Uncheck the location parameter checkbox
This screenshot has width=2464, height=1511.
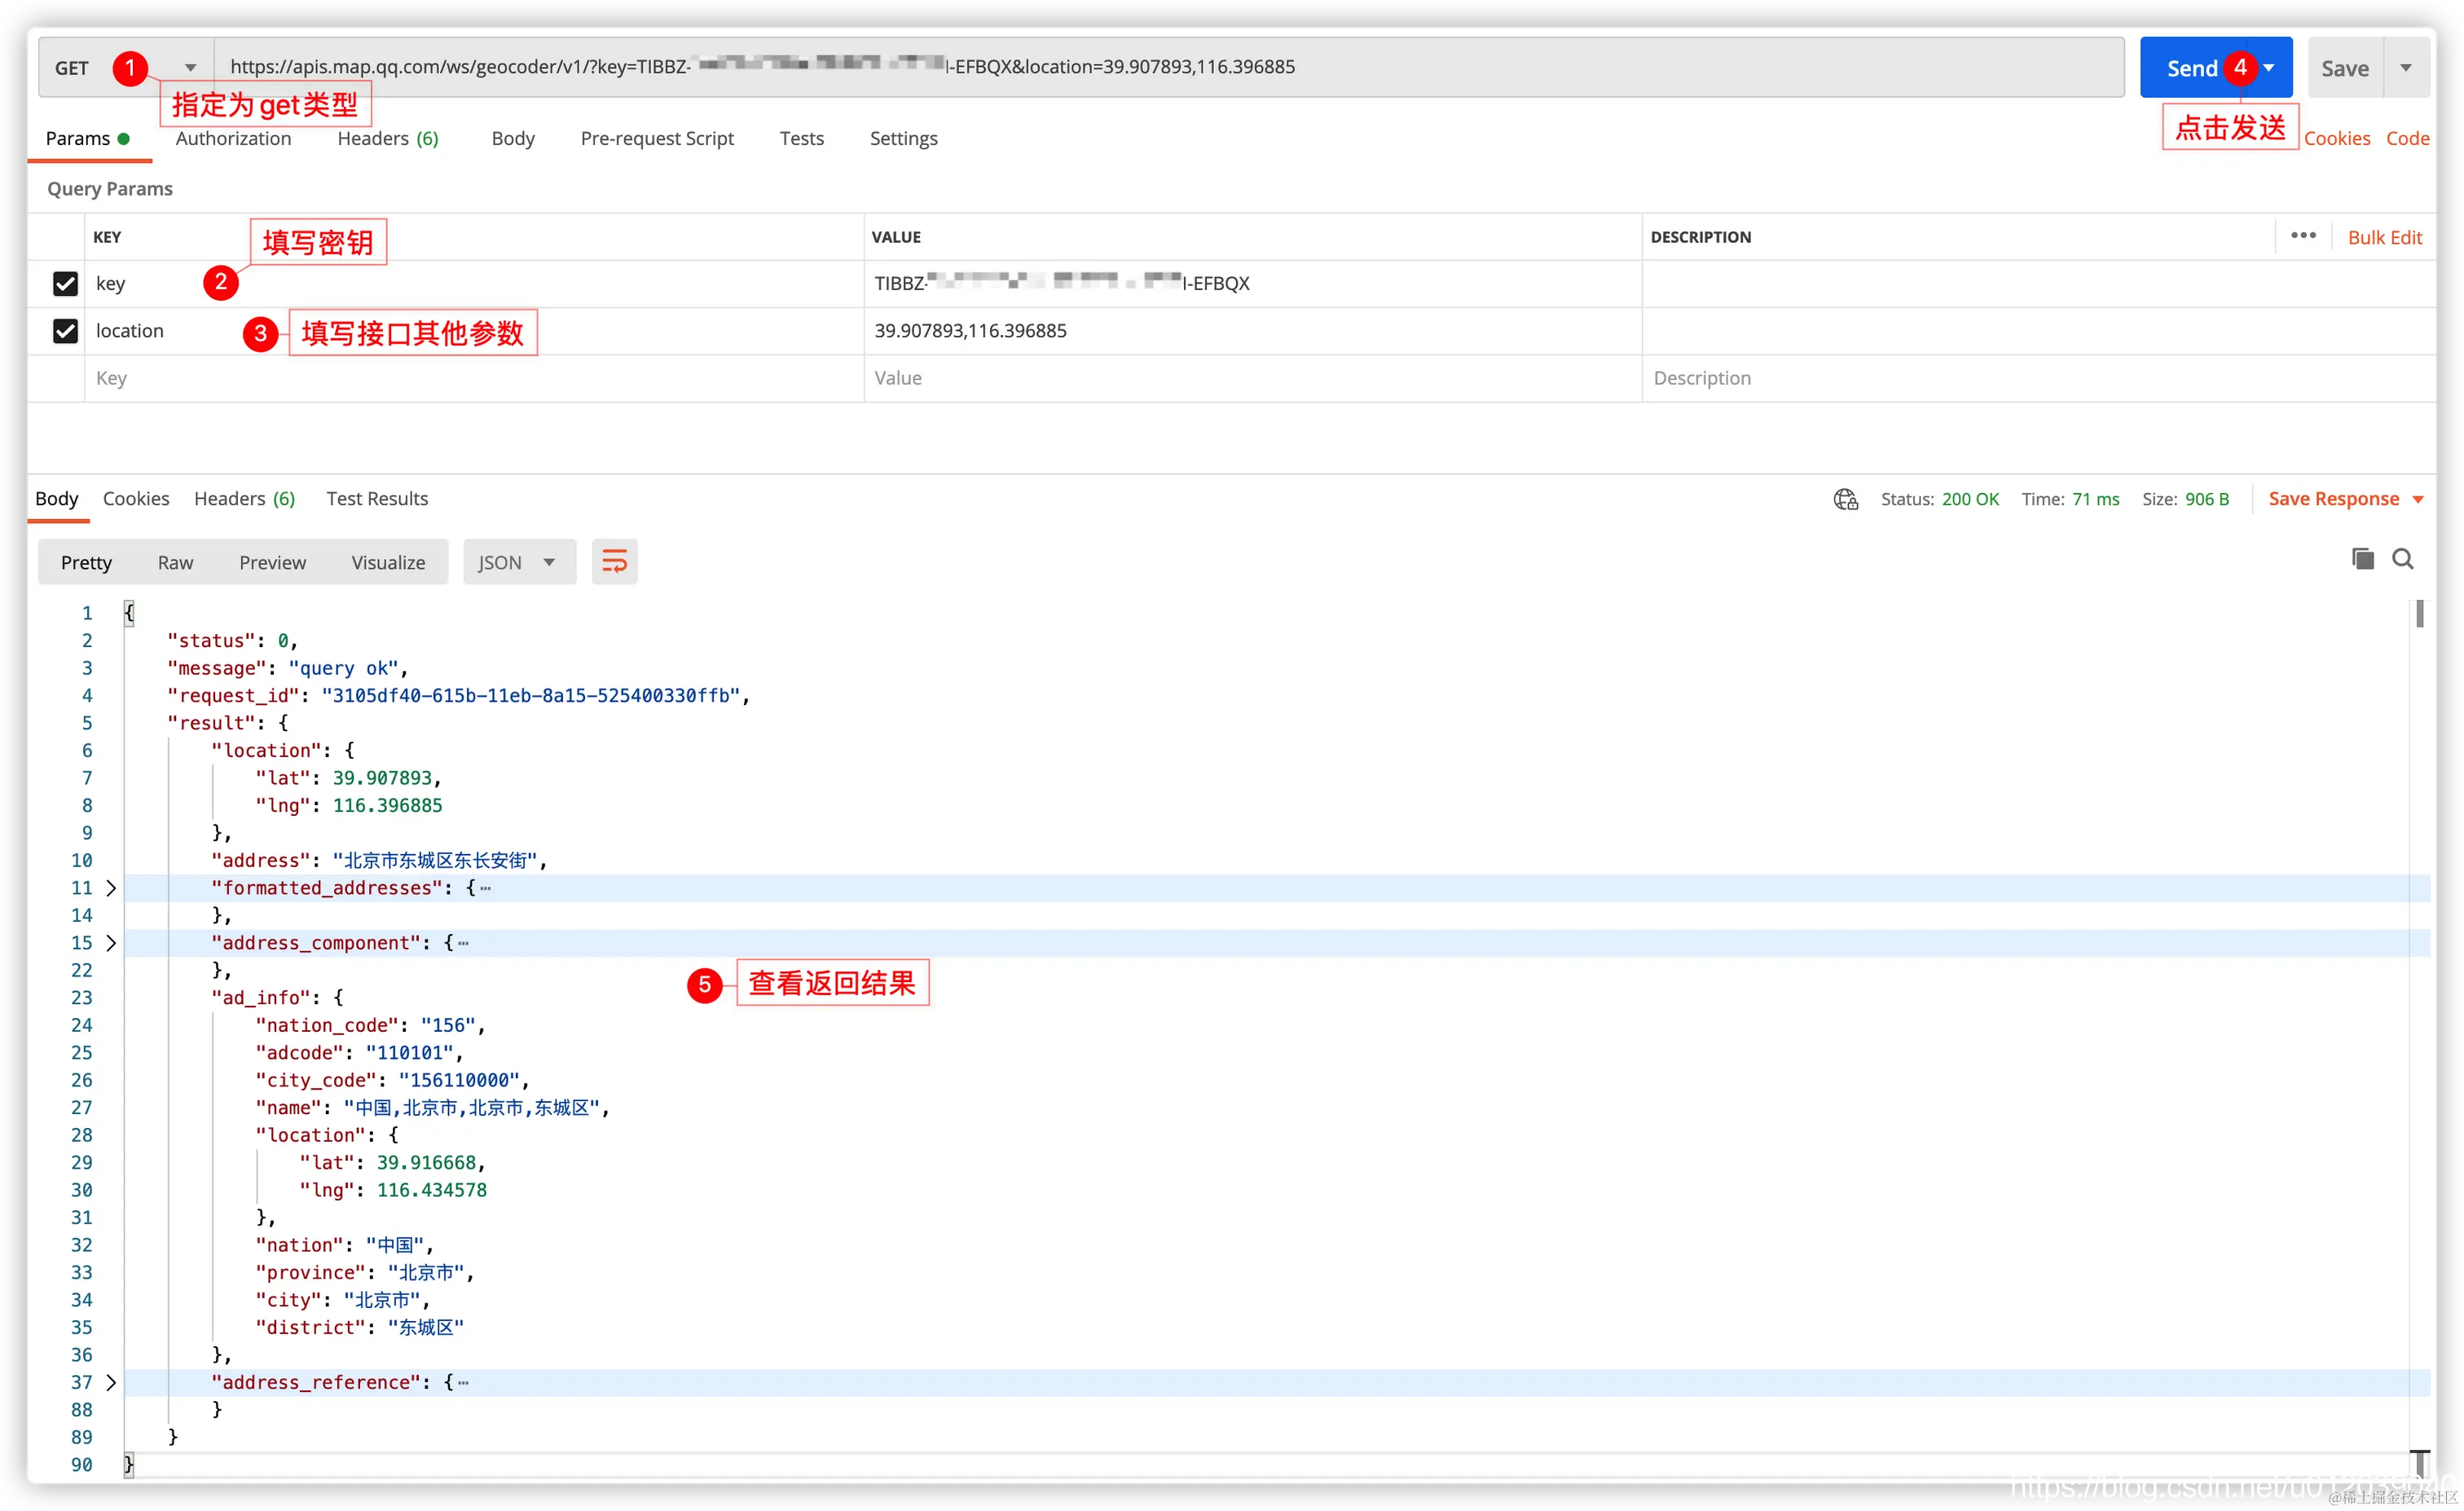point(65,331)
